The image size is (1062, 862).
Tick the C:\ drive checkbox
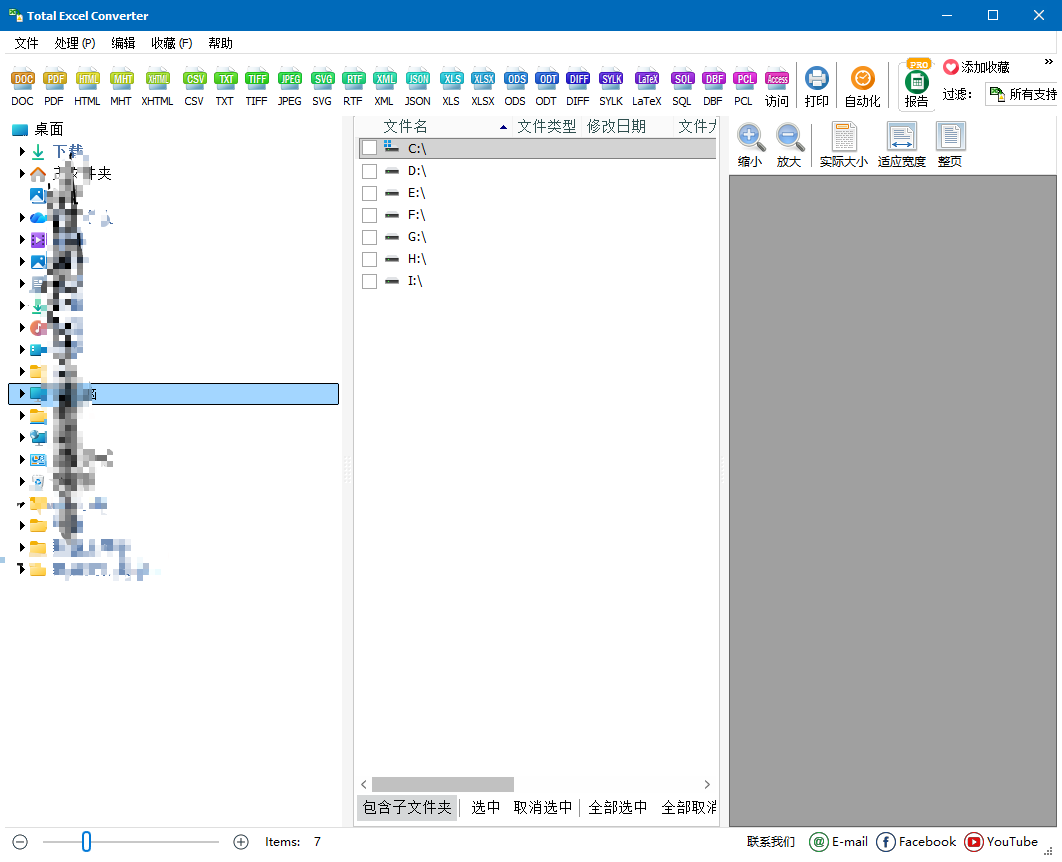click(369, 148)
